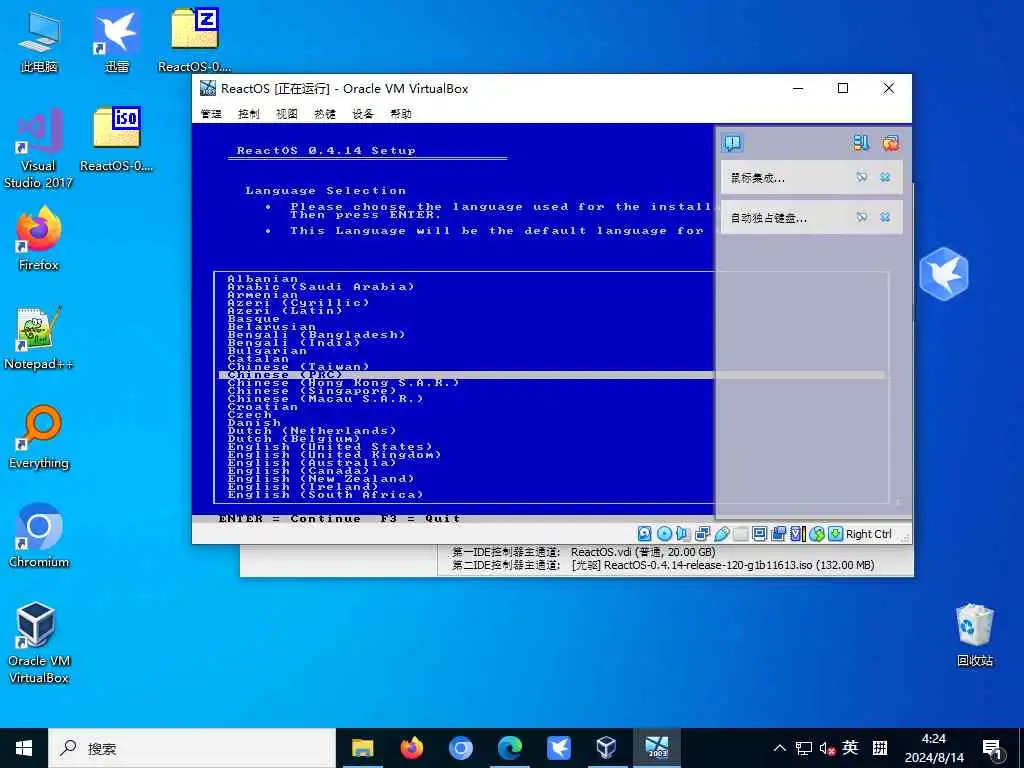Select Chinese (Macau S.A.R.) language
The height and width of the screenshot is (768, 1024).
click(x=325, y=398)
